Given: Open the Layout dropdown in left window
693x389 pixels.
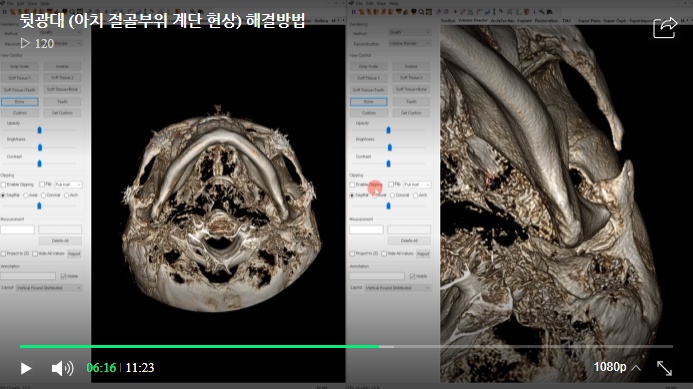Looking at the screenshot, I should coord(49,288).
